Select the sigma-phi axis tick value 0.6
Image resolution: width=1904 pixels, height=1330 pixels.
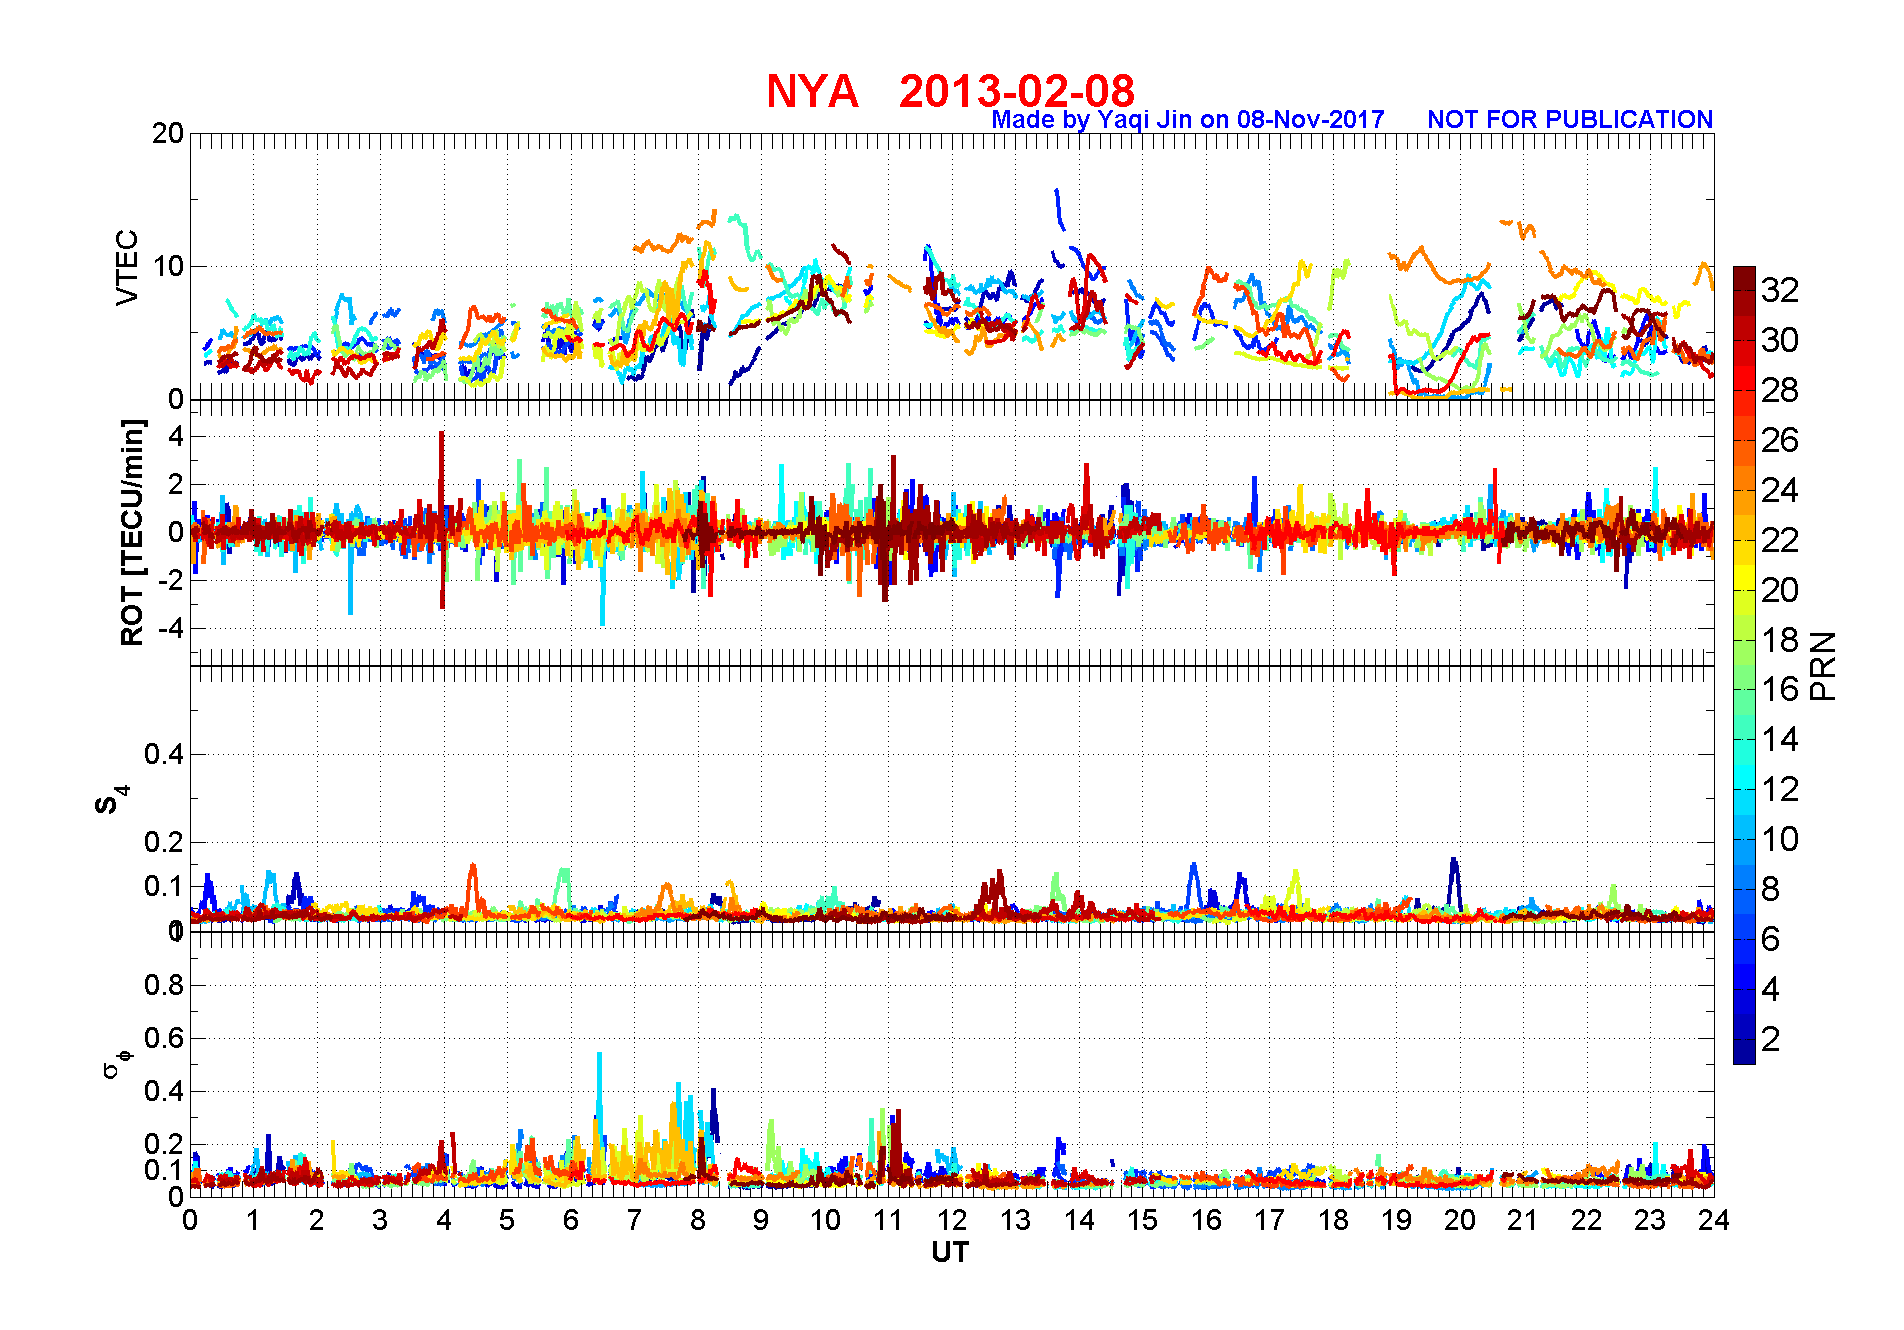pyautogui.click(x=164, y=1038)
